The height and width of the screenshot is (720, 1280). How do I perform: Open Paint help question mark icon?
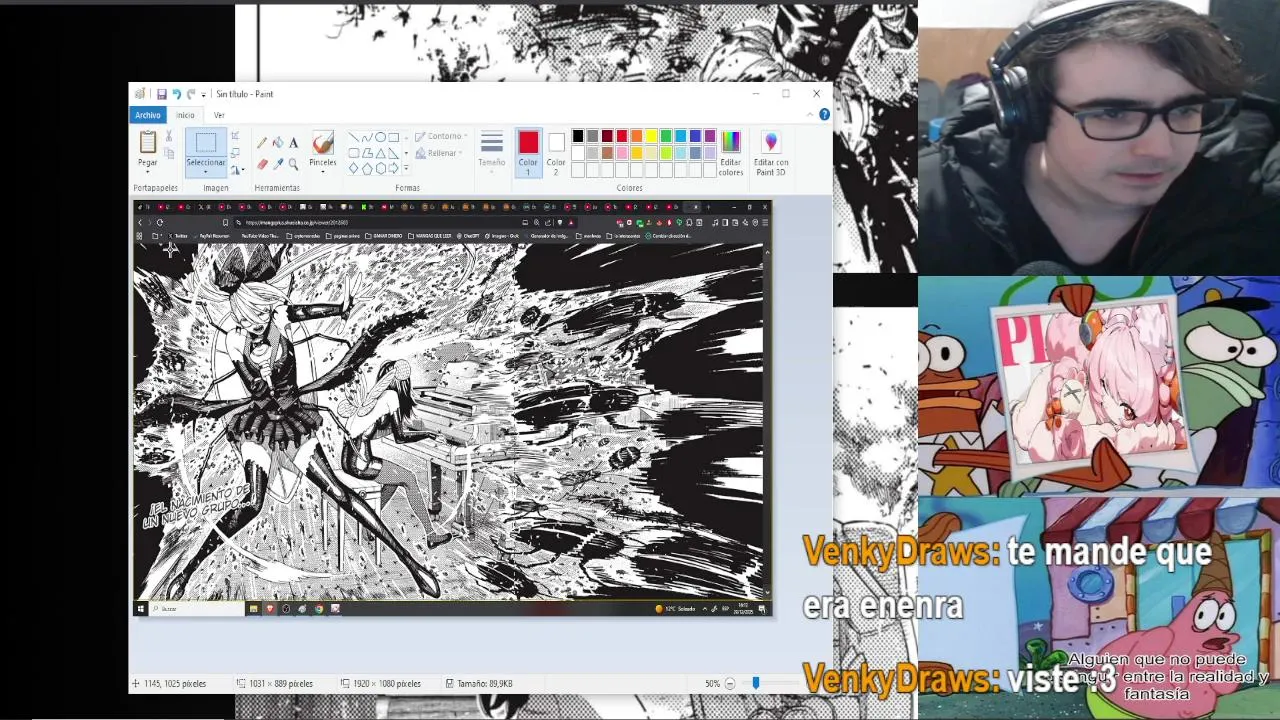click(824, 114)
